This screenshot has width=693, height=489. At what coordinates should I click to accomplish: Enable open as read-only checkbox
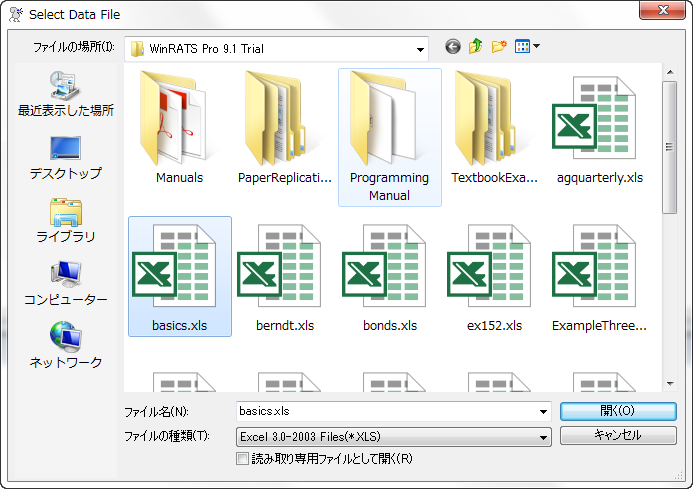tap(242, 459)
